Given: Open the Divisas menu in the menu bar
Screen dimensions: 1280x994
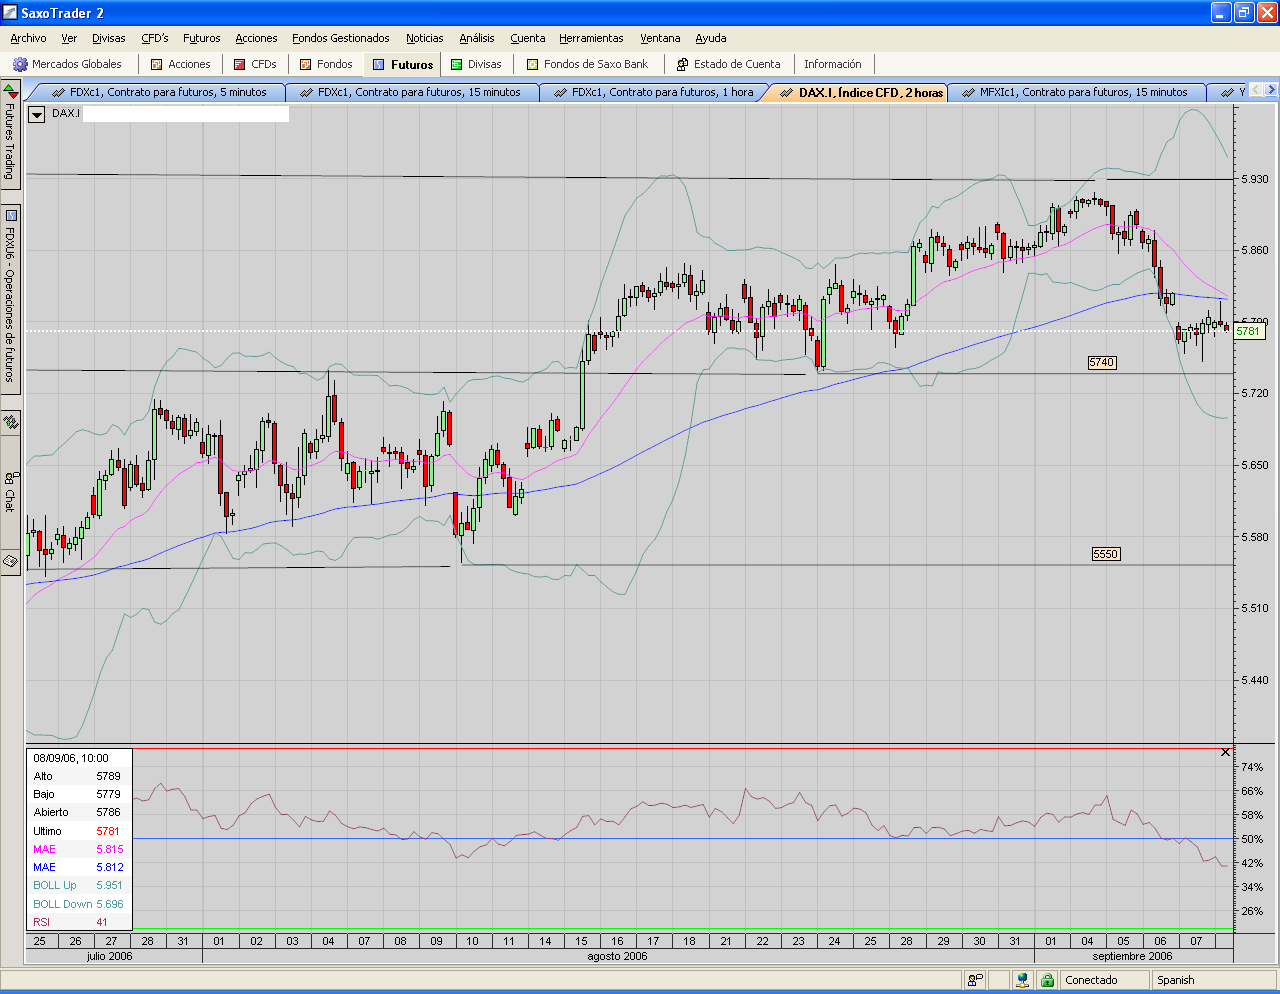Looking at the screenshot, I should pos(109,38).
